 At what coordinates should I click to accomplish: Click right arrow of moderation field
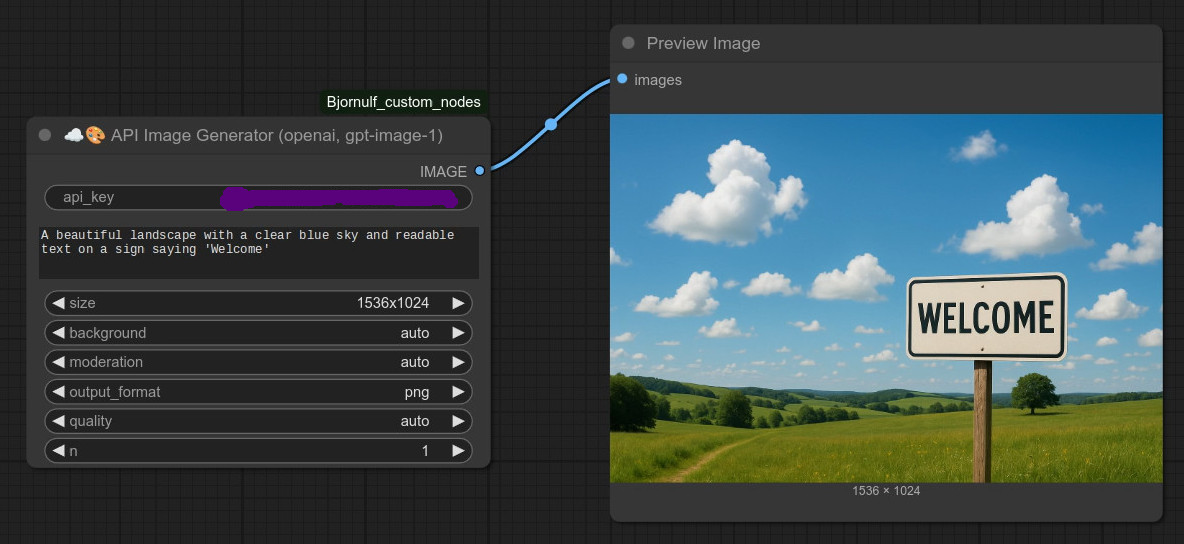[458, 362]
